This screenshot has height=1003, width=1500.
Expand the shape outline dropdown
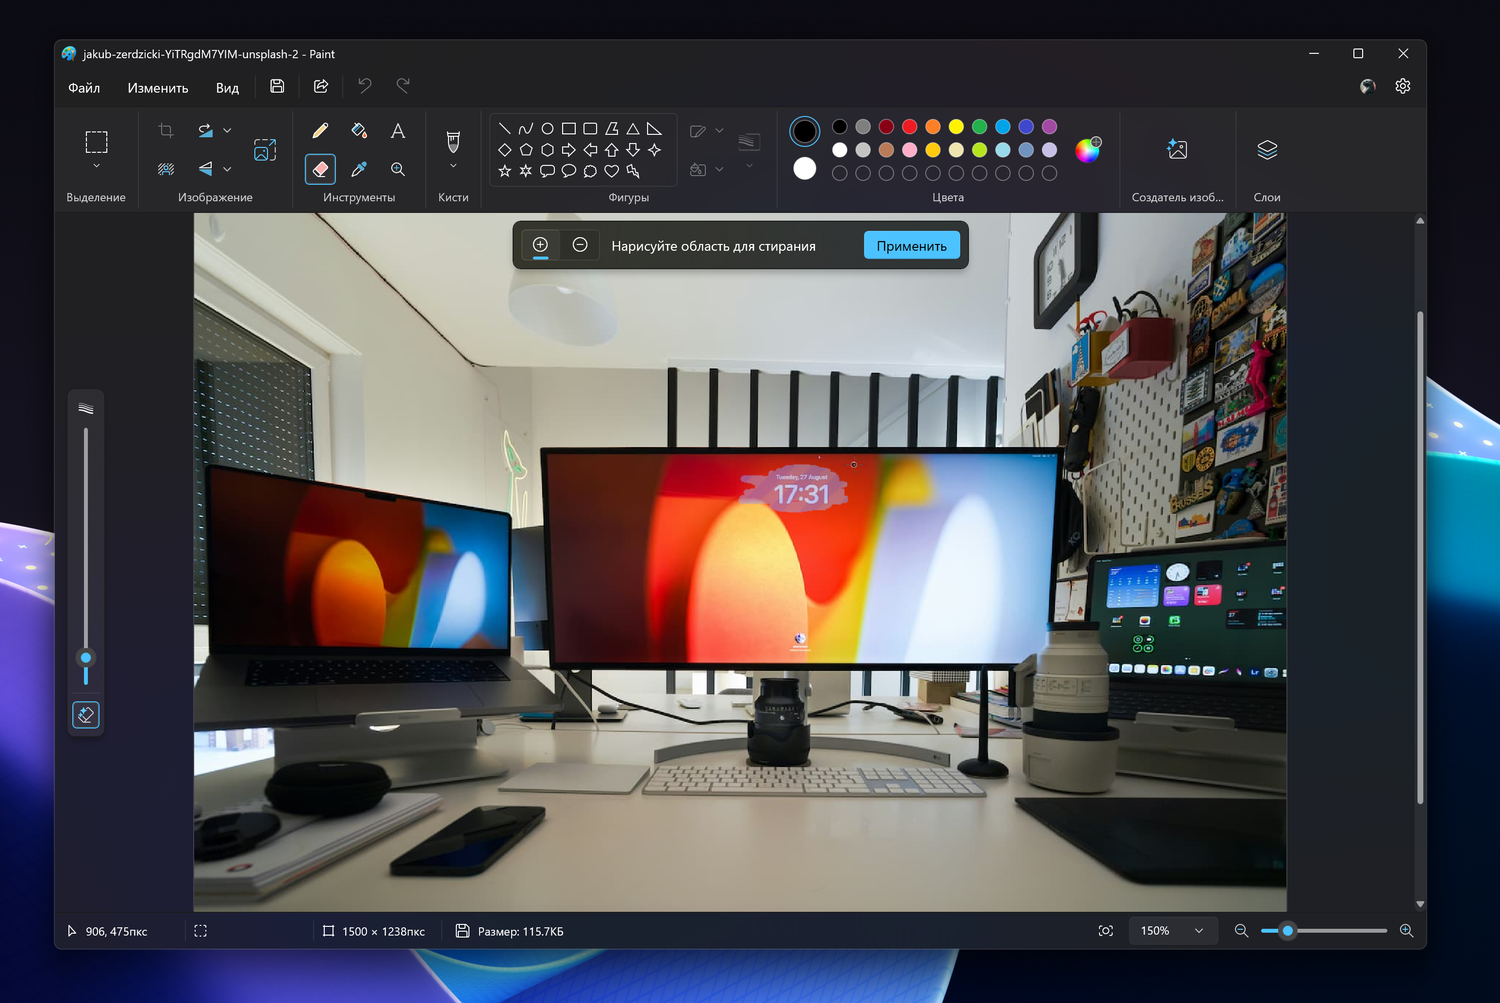point(719,131)
